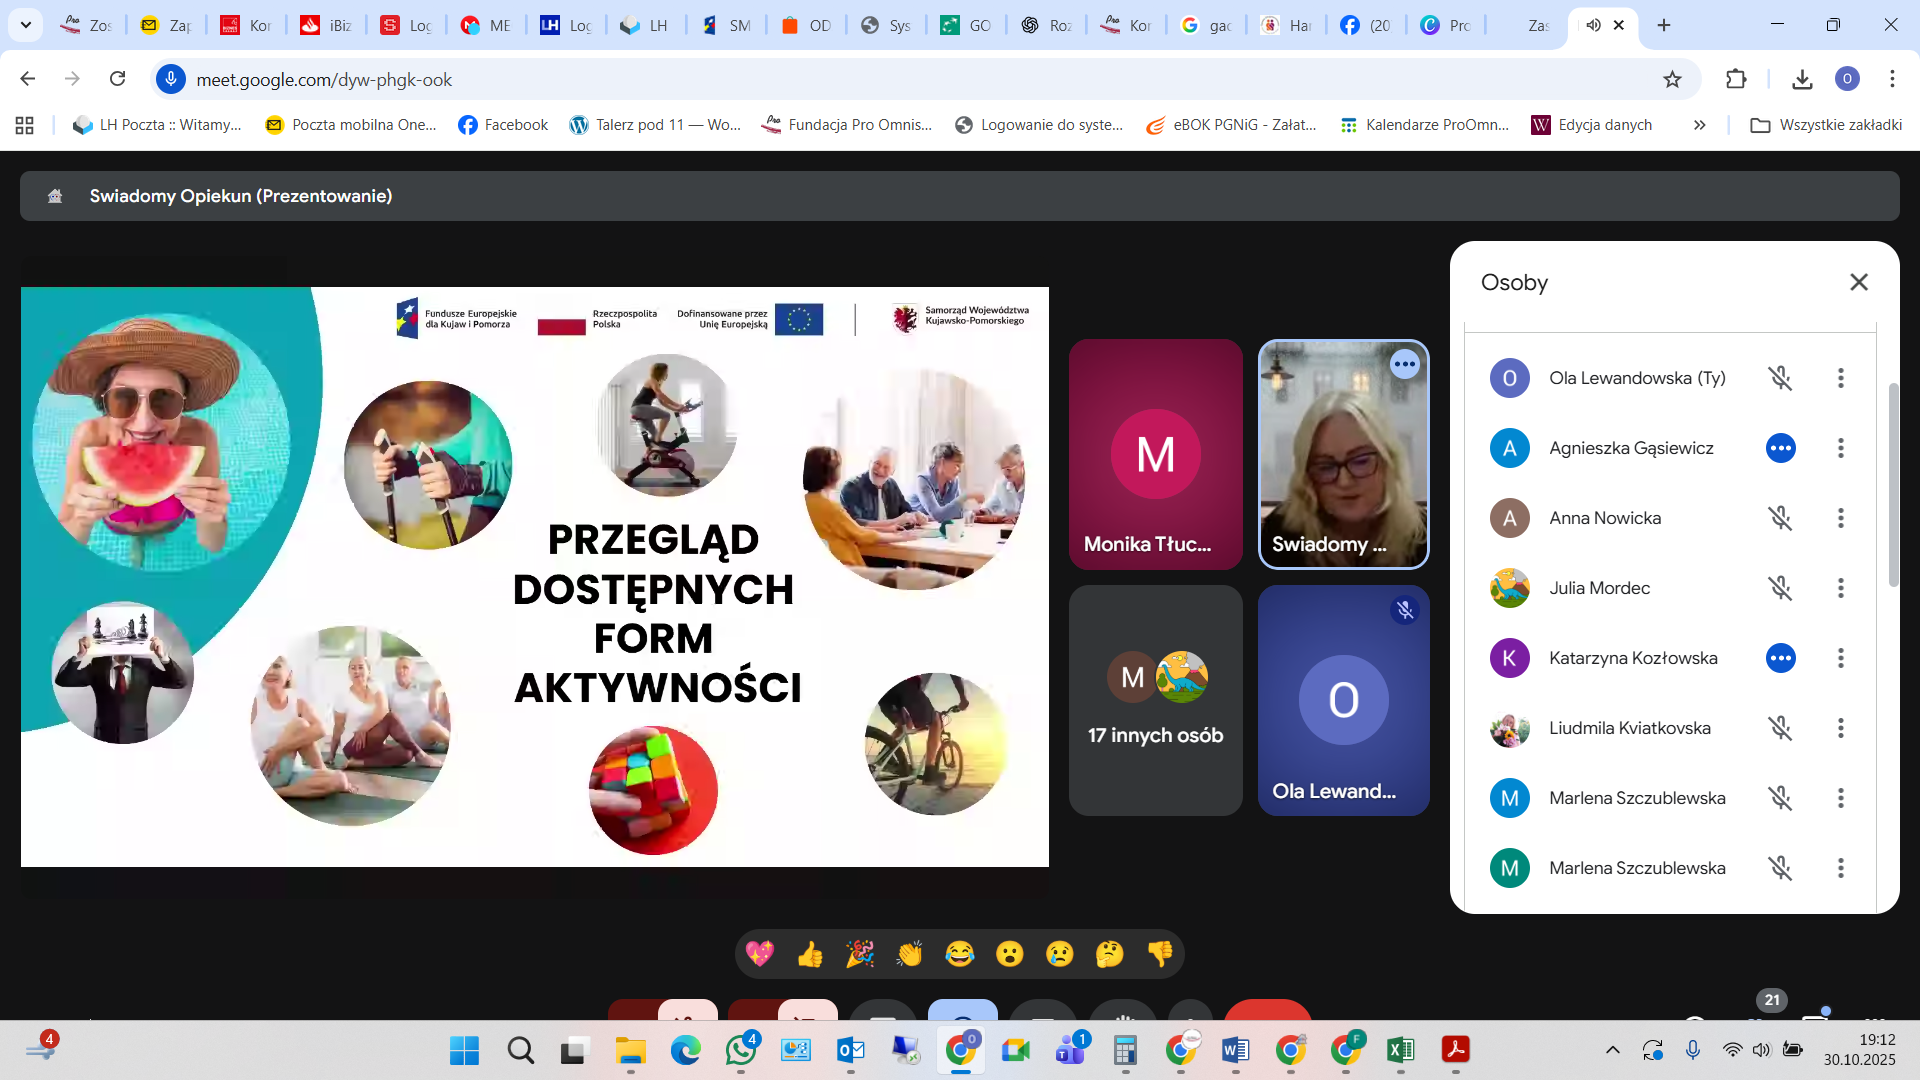Open WhatsApp from the taskbar
The height and width of the screenshot is (1080, 1920).
741,1050
